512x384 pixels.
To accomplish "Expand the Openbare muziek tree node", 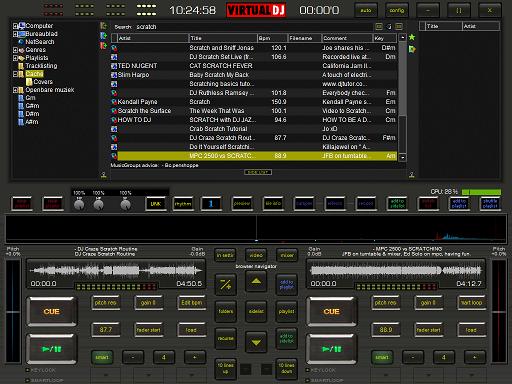I will 15,90.
